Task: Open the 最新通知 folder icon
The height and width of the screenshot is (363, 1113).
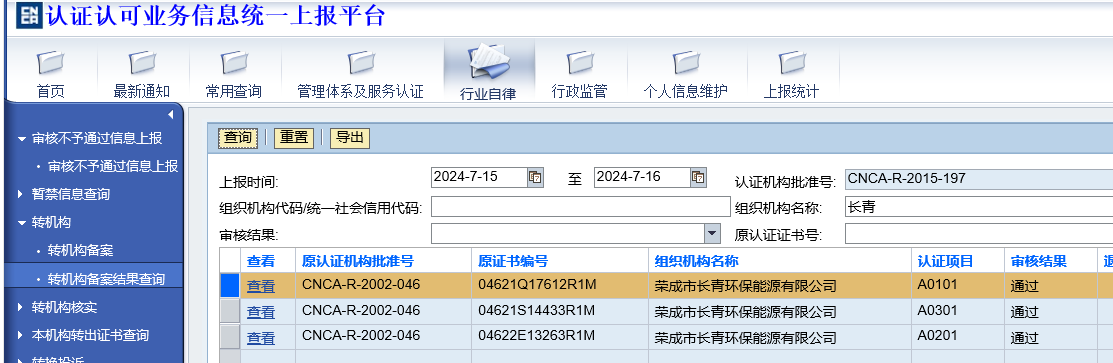Action: [141, 63]
